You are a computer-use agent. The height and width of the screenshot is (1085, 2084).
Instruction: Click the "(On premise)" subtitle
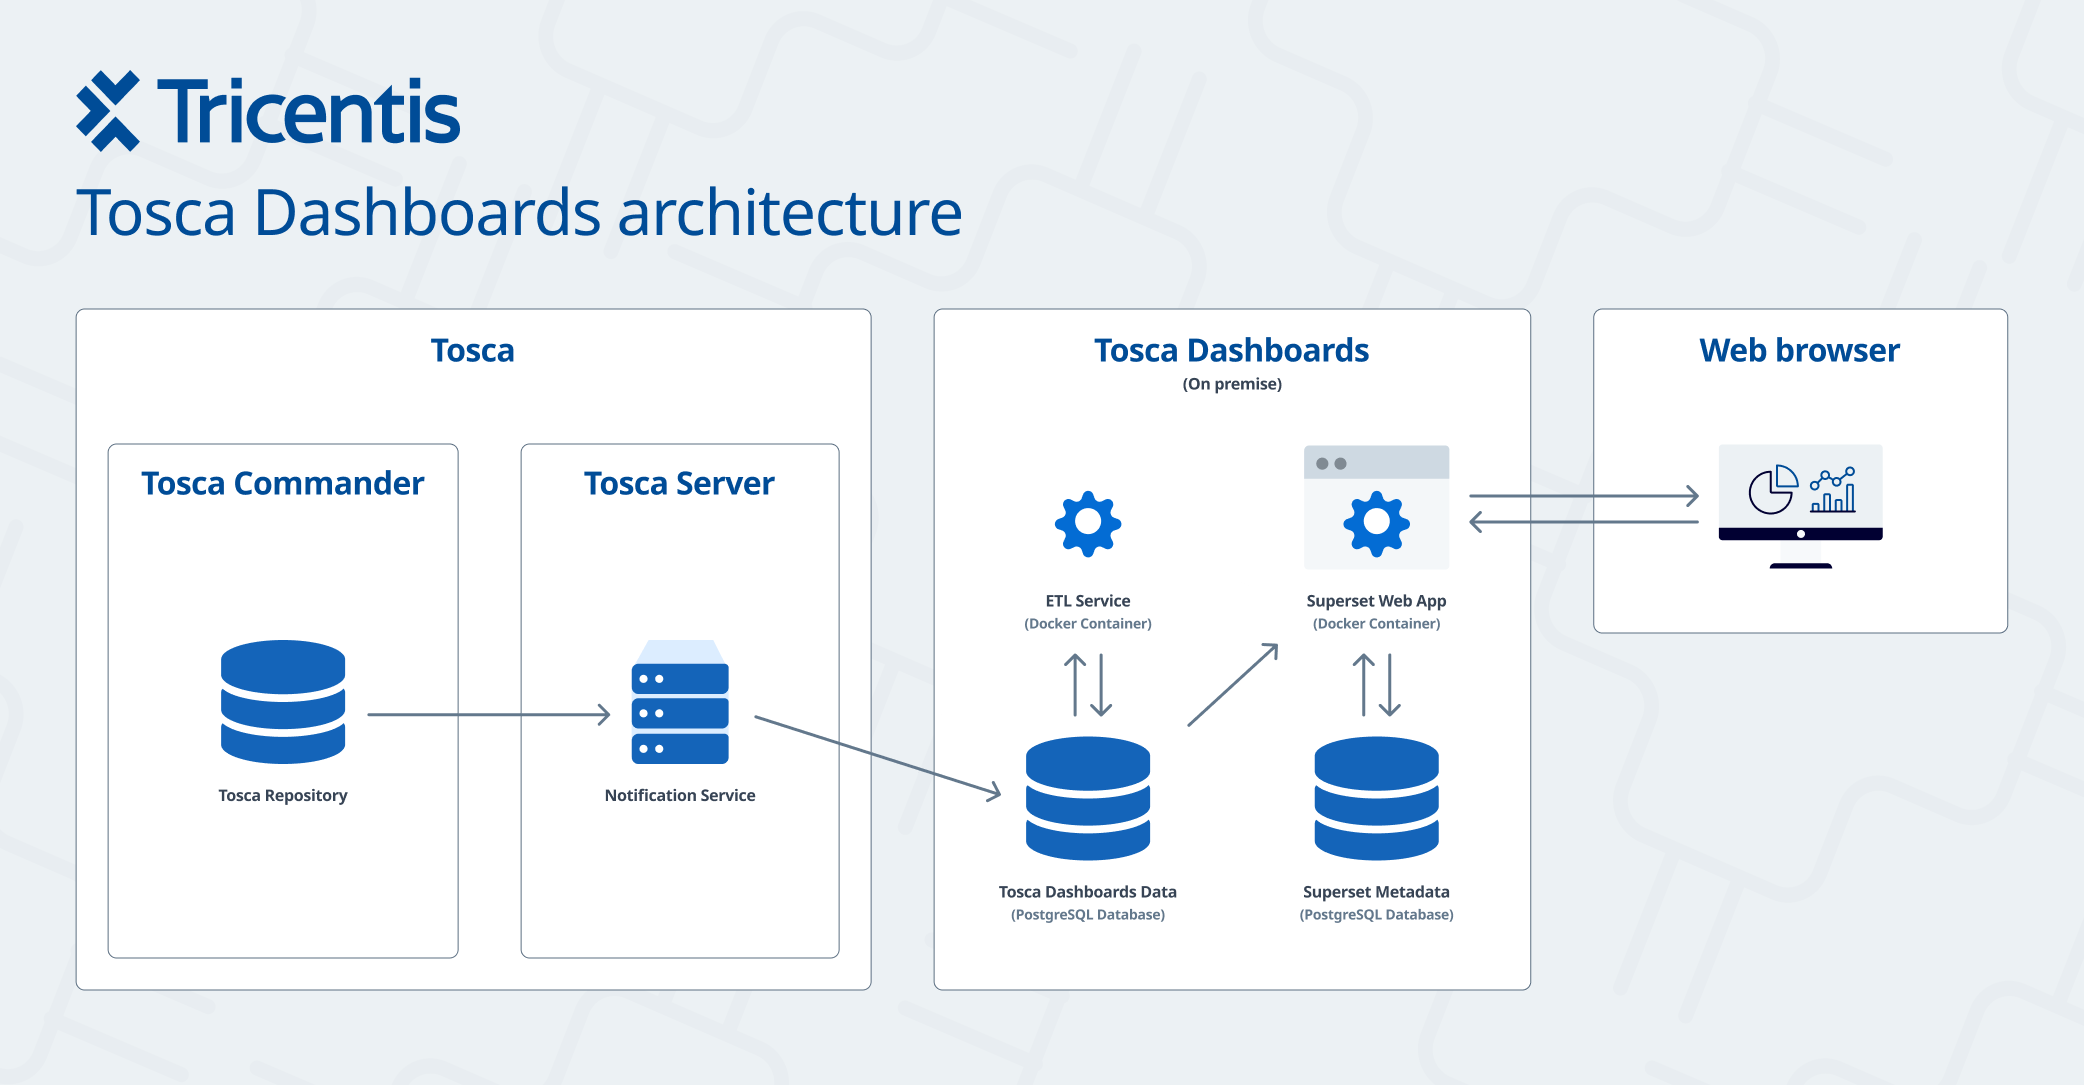click(x=1232, y=384)
